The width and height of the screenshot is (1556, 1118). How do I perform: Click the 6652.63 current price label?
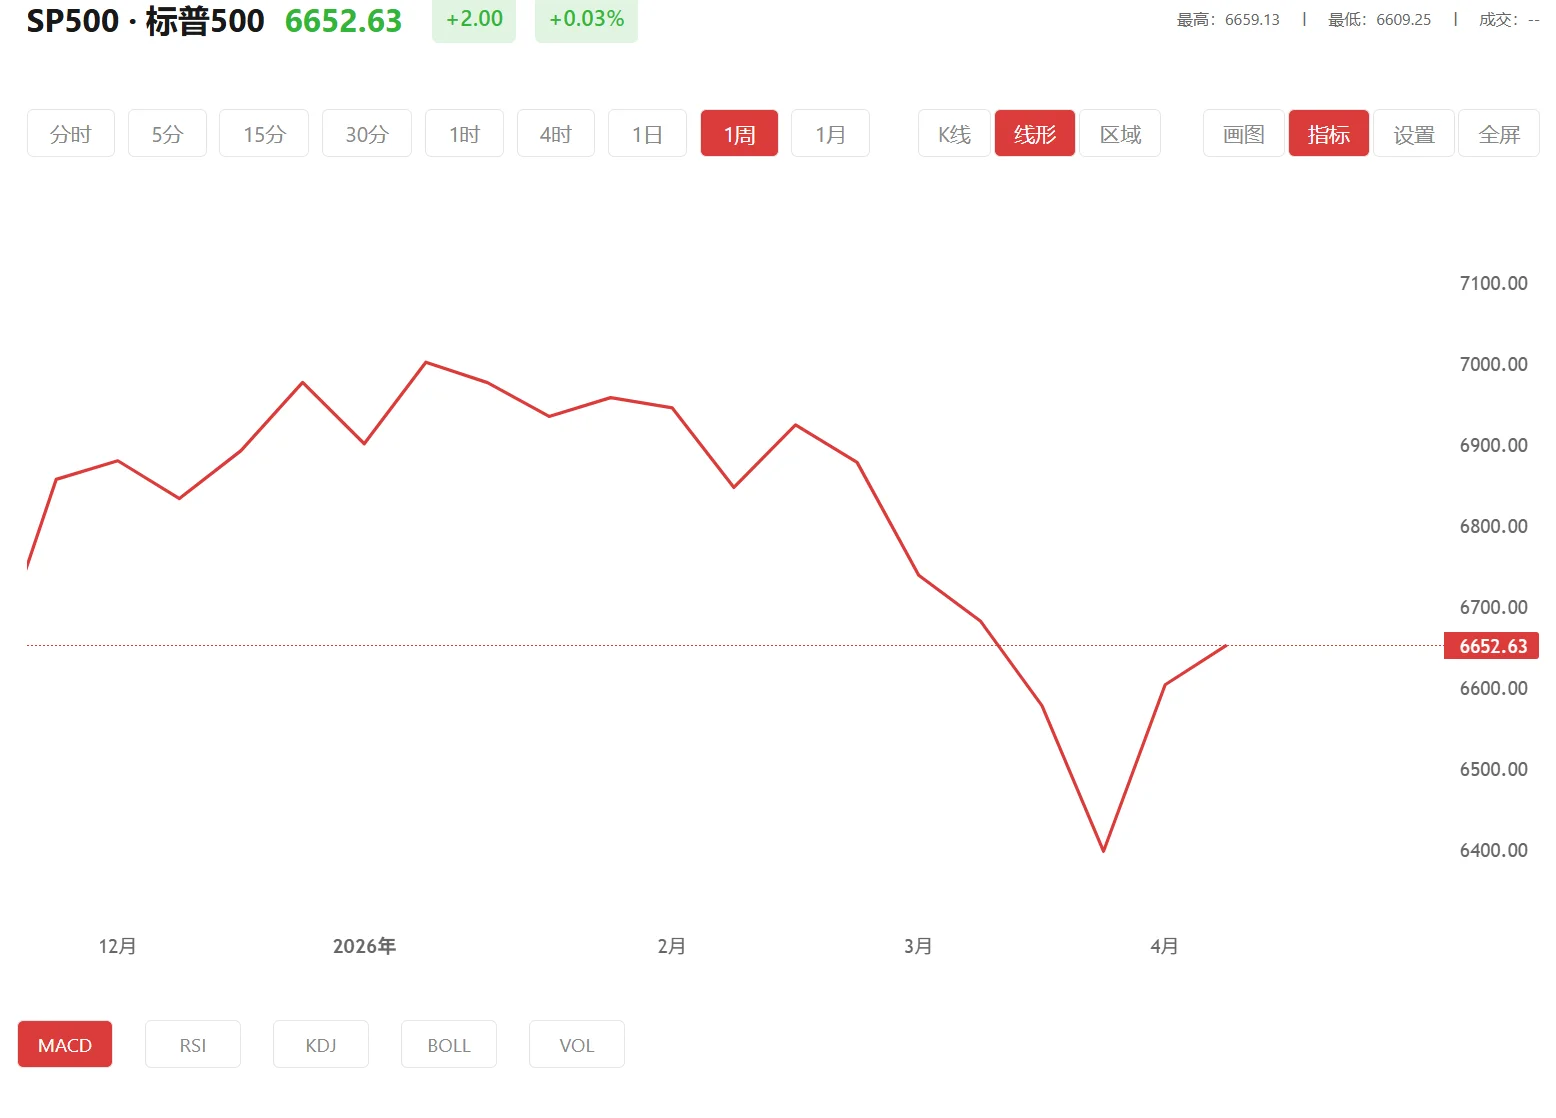(1492, 646)
